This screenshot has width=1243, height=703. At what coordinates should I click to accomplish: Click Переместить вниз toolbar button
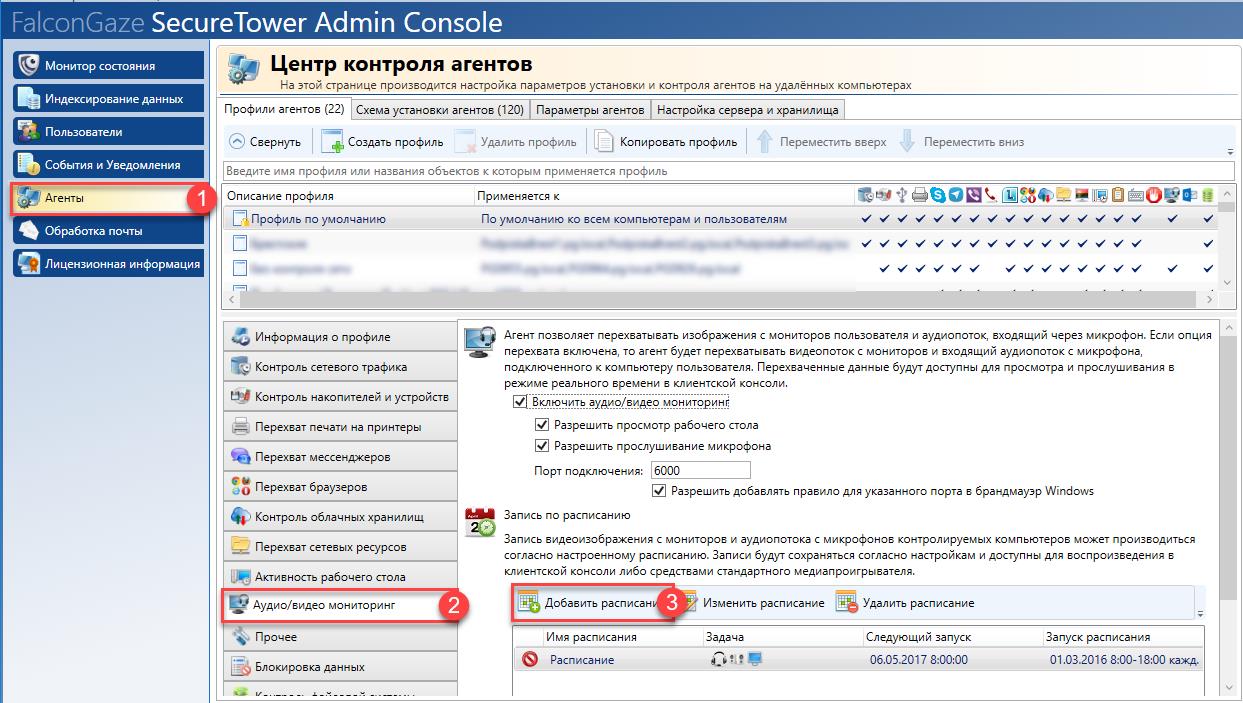[x=962, y=142]
